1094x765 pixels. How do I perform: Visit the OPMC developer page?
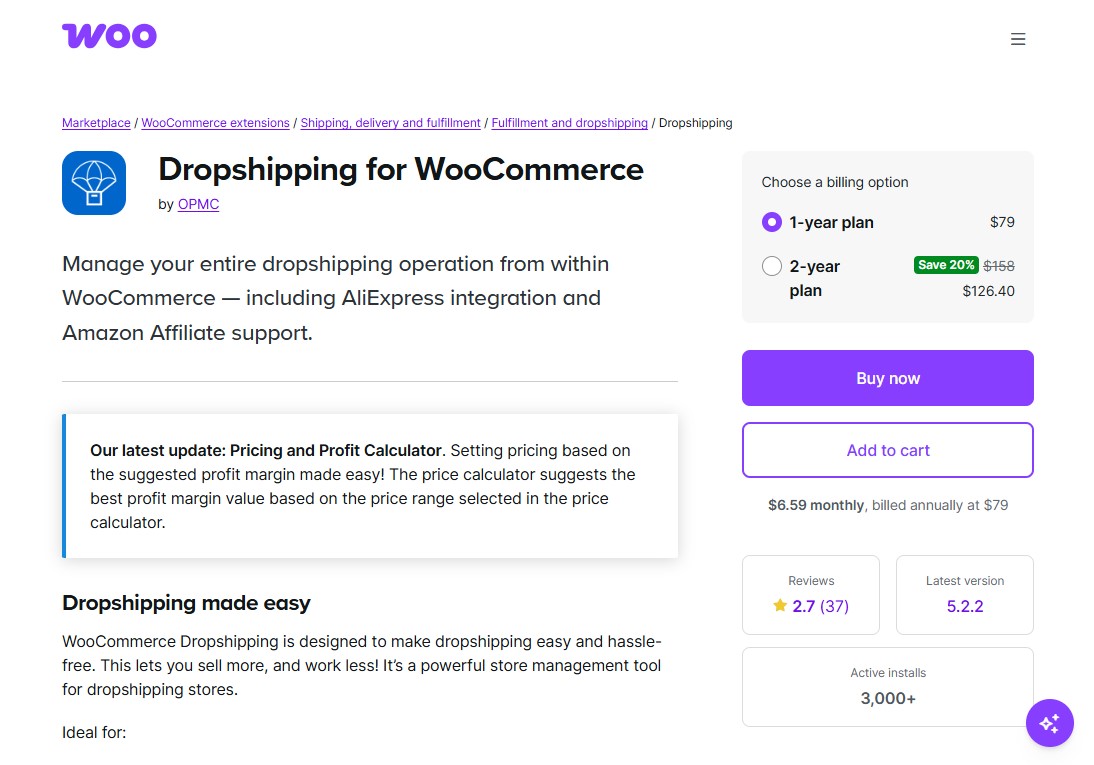(x=198, y=204)
